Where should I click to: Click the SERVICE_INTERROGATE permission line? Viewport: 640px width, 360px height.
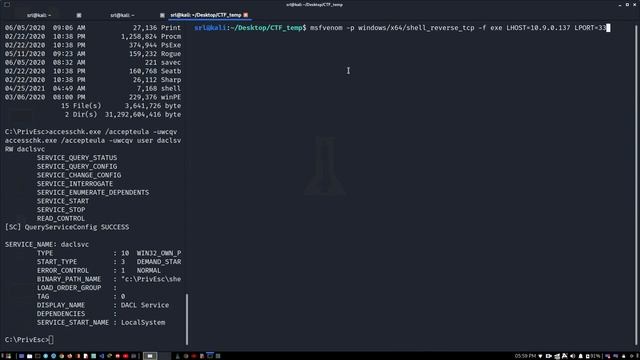click(75, 184)
